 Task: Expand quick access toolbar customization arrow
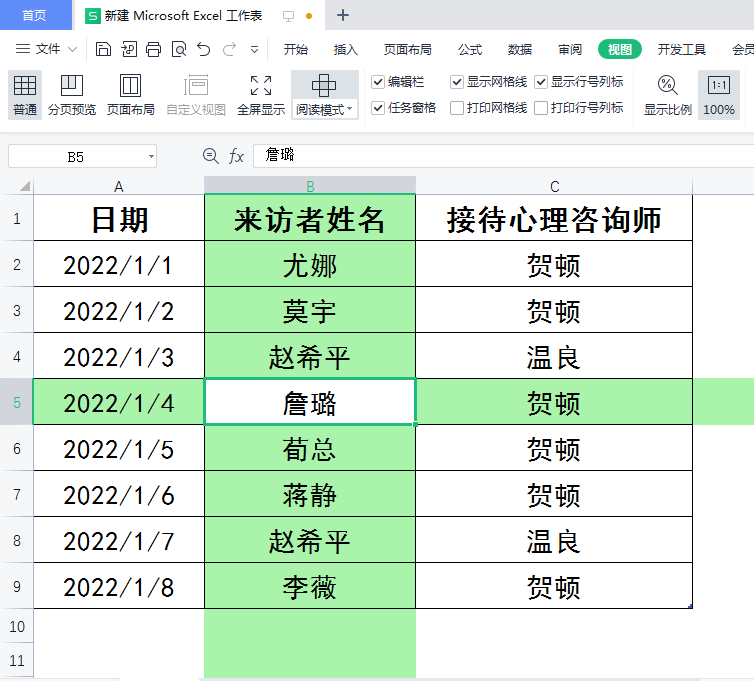pos(254,50)
